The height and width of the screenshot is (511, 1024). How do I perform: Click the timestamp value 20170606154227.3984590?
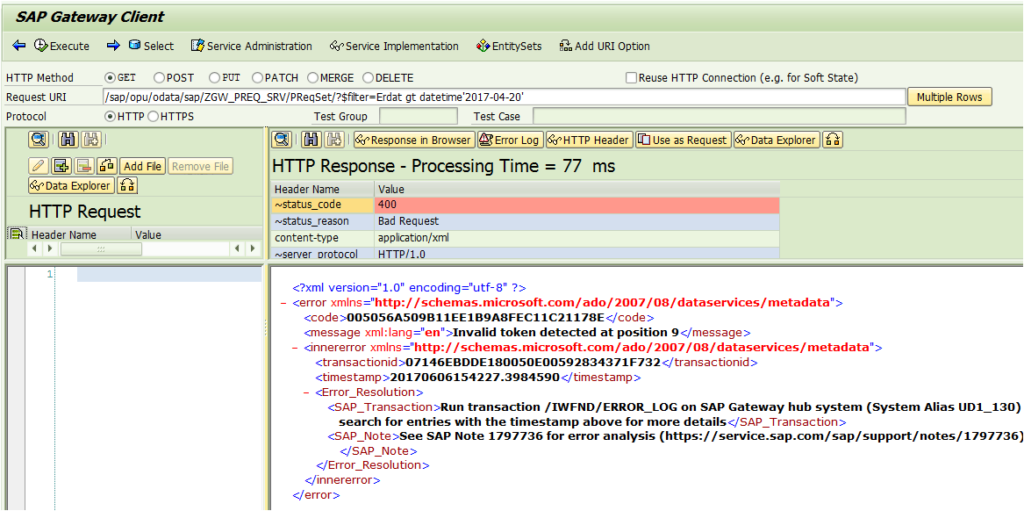click(475, 377)
